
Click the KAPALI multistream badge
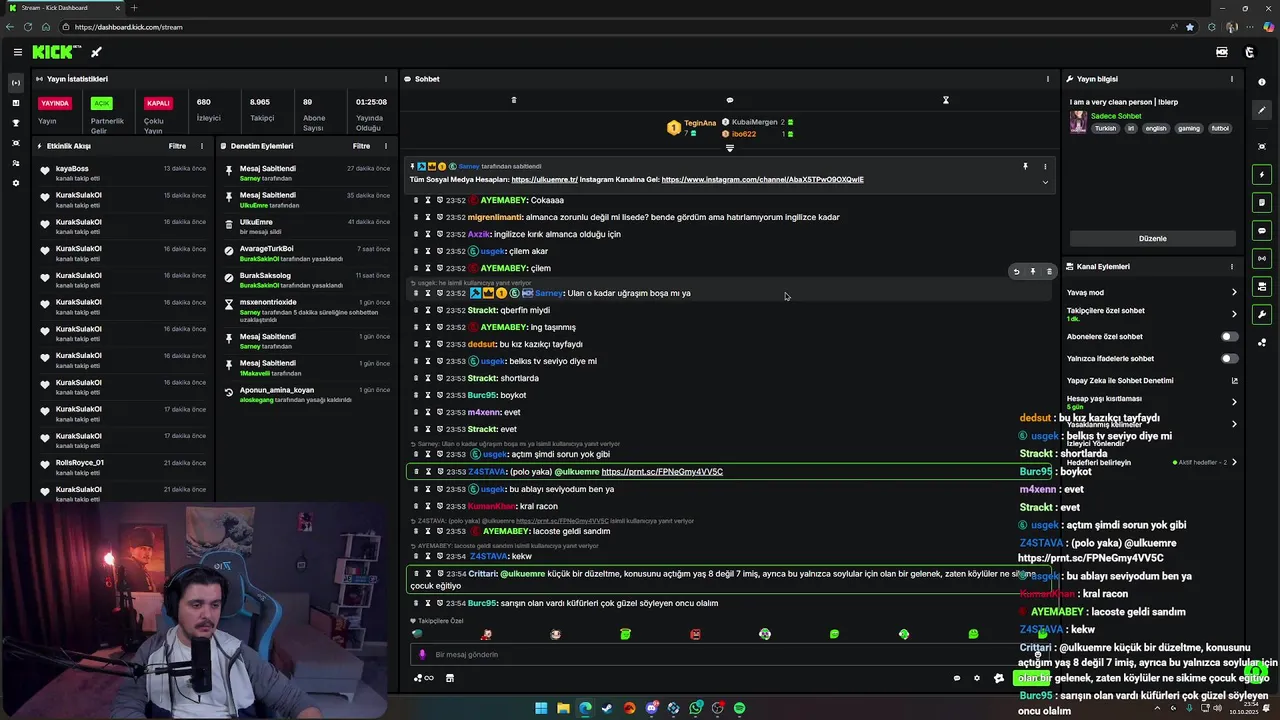(x=158, y=103)
